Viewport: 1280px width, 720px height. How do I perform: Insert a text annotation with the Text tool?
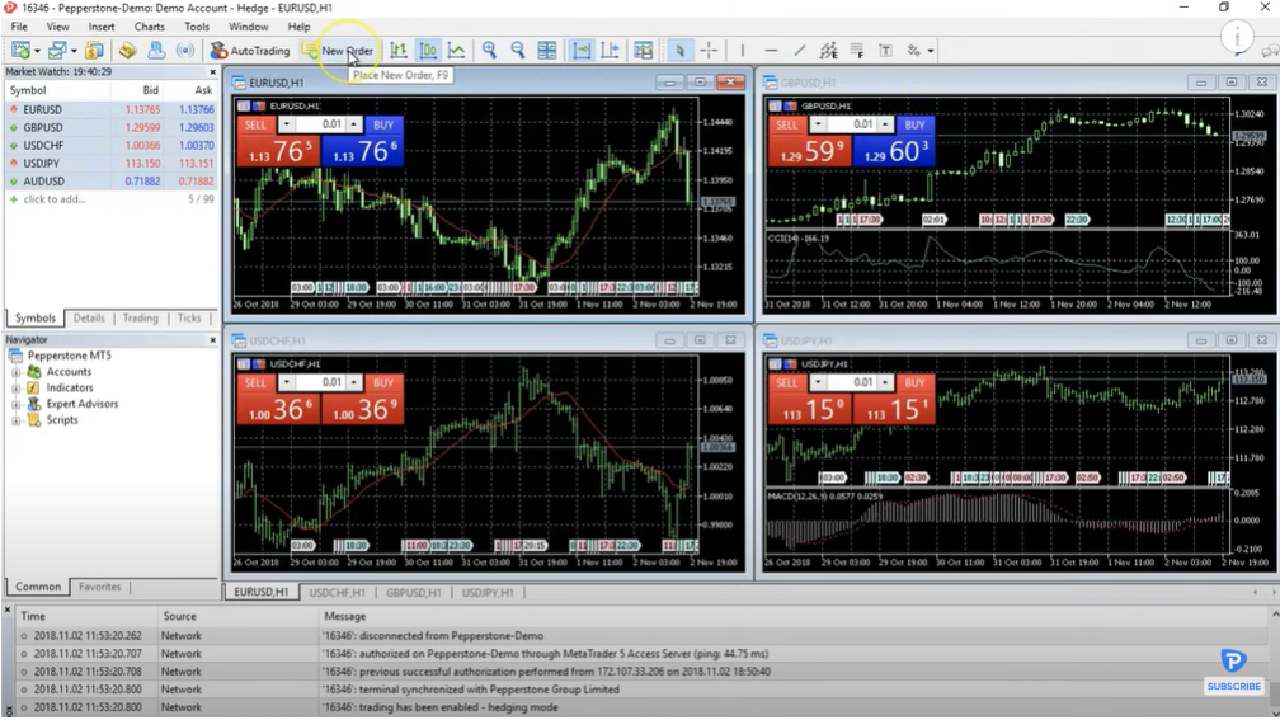(x=885, y=50)
